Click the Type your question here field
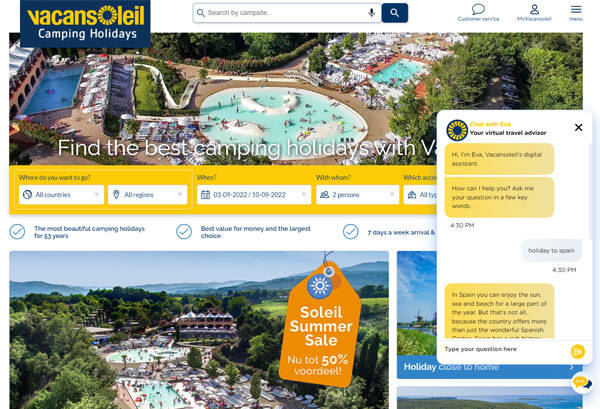Viewport: 600px width, 409px height. click(505, 349)
